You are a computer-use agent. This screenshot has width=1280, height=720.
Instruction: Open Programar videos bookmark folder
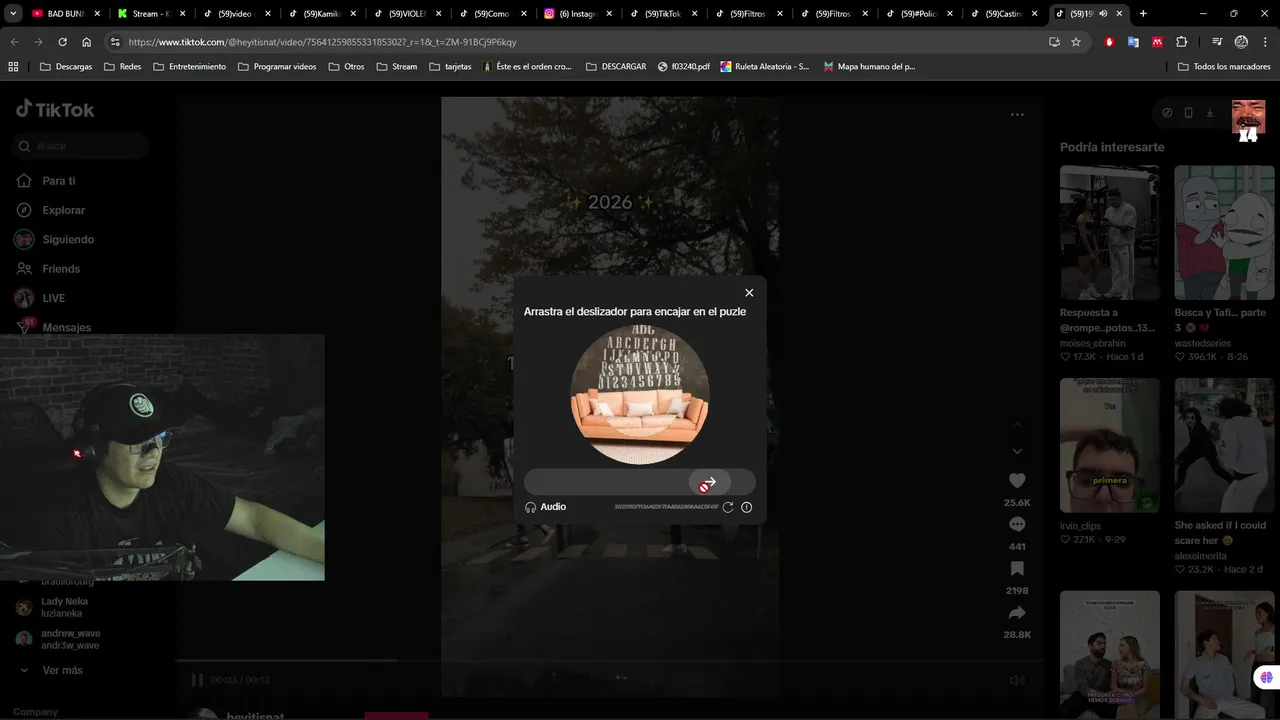[277, 67]
